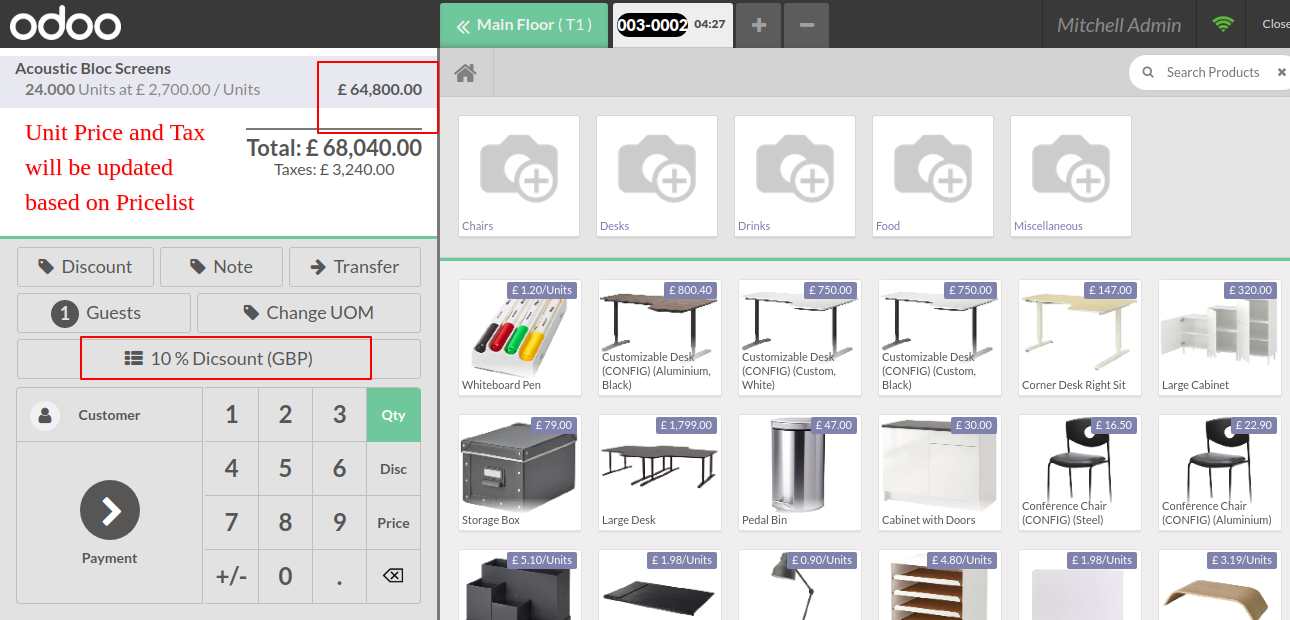The width and height of the screenshot is (1290, 620).
Task: Add Corner Desk Right Sit product
Action: pos(1079,337)
